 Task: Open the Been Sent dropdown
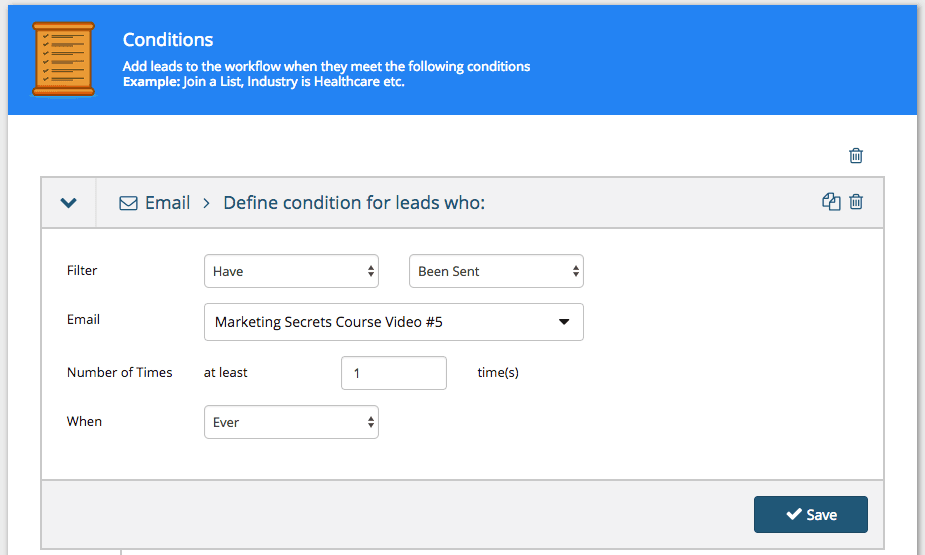pos(496,271)
